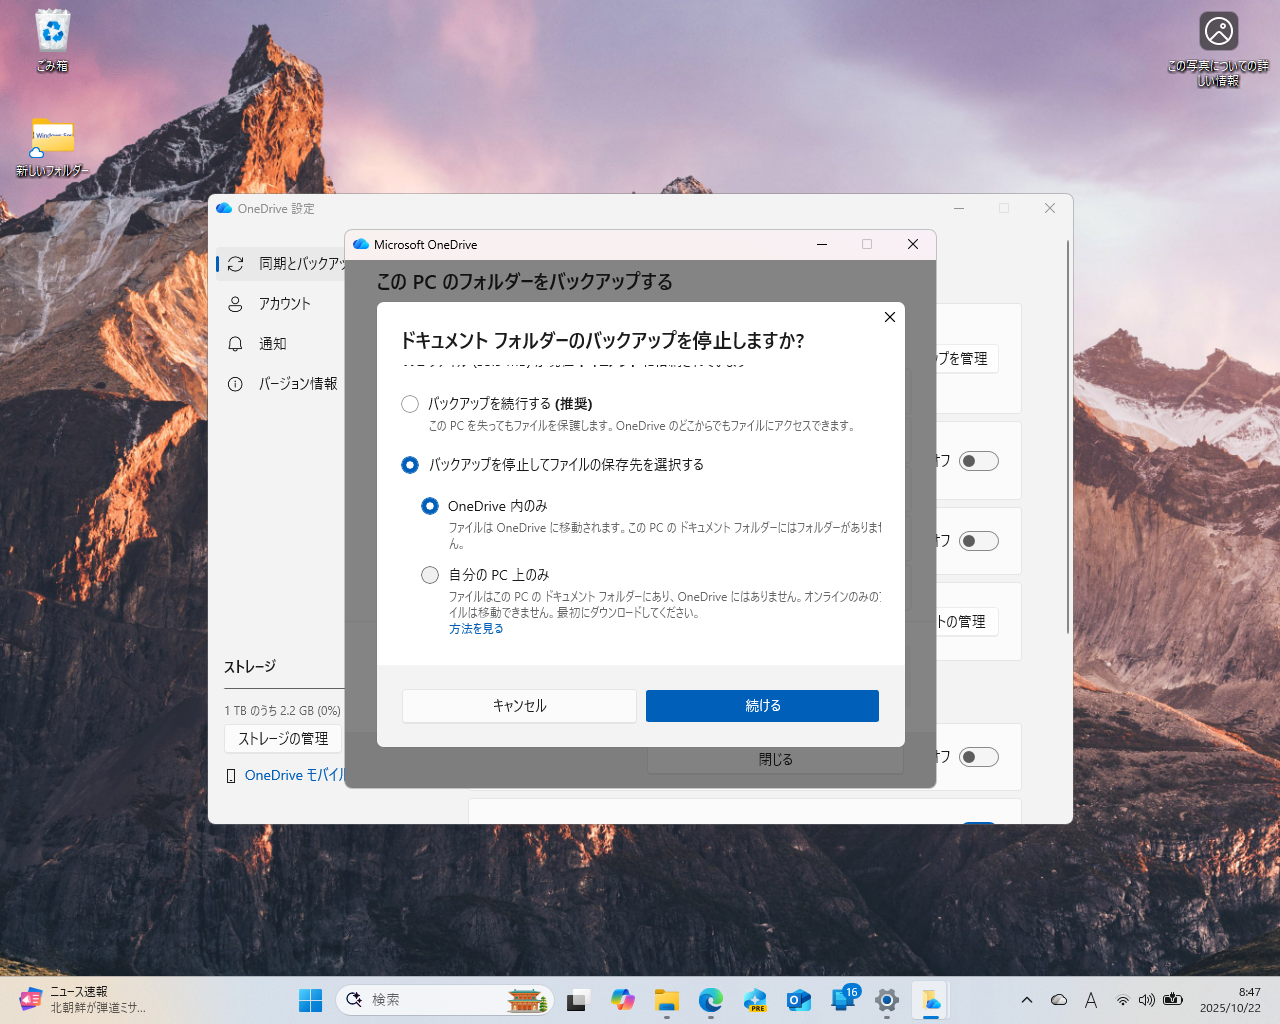The width and height of the screenshot is (1280, 1024).
Task: Open Microsoft Edge Dev PRE from taskbar
Action: coord(754,1000)
